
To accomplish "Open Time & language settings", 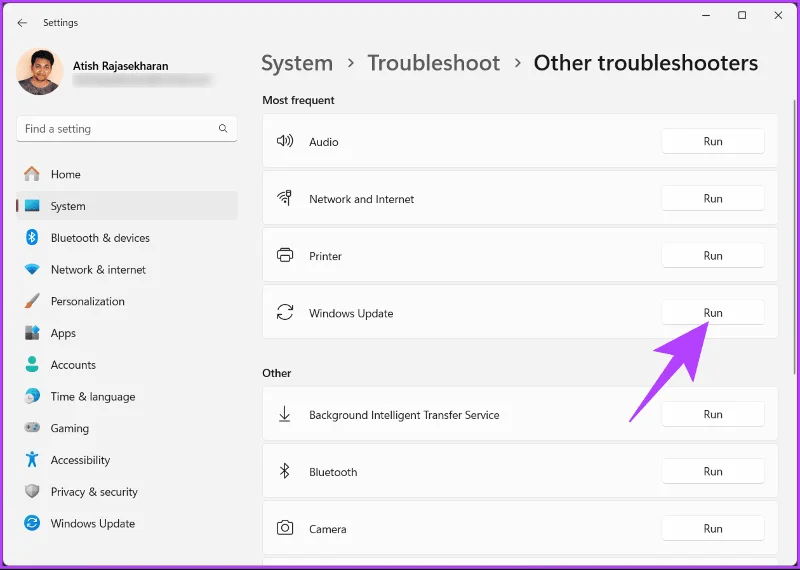I will 127,396.
